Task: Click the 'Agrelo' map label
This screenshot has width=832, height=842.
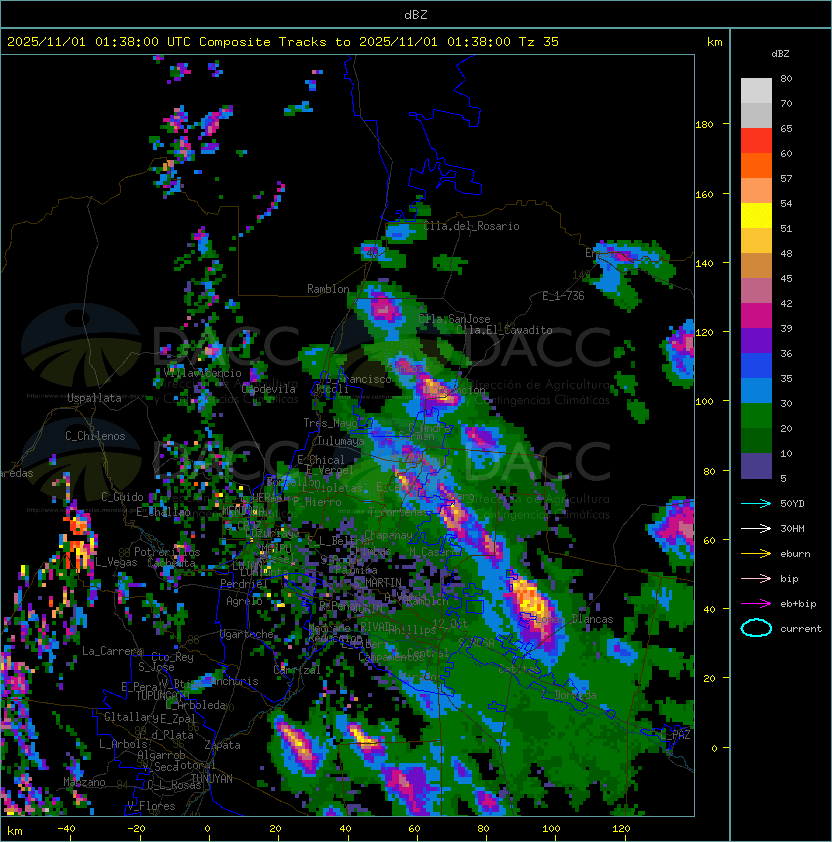Action: [244, 601]
